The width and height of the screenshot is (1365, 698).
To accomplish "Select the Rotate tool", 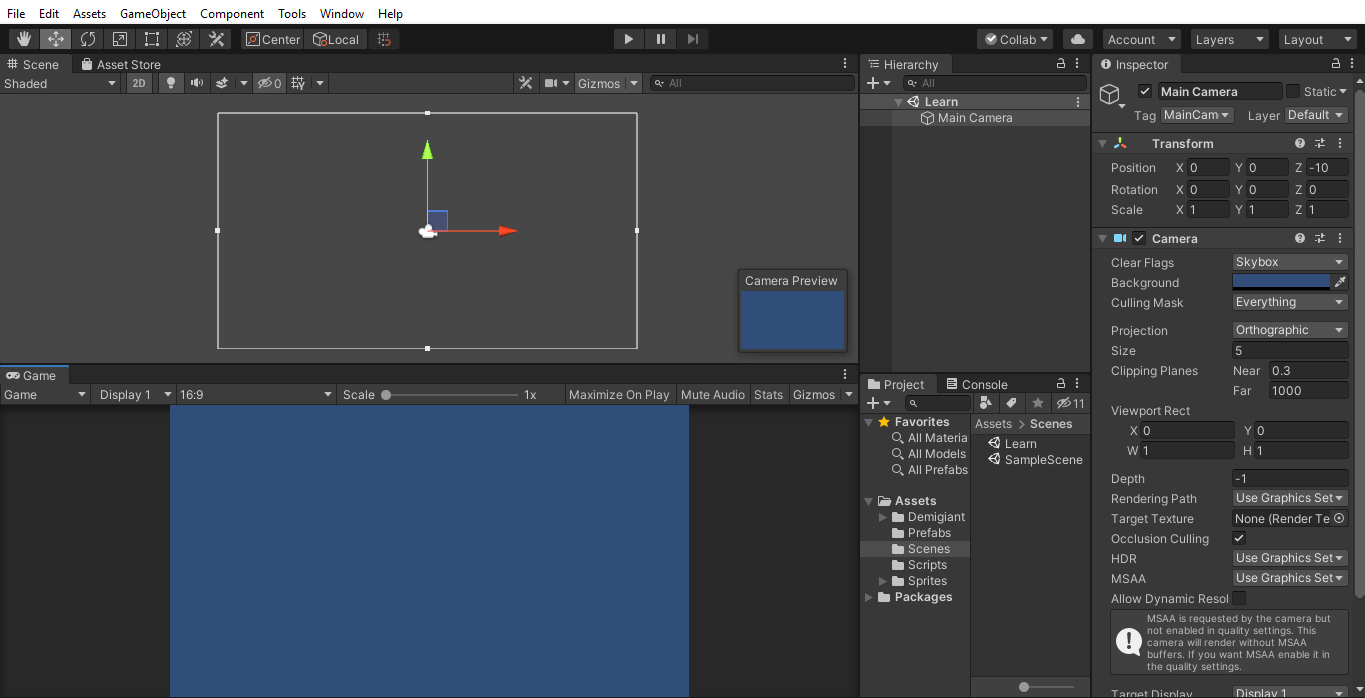I will click(88, 39).
